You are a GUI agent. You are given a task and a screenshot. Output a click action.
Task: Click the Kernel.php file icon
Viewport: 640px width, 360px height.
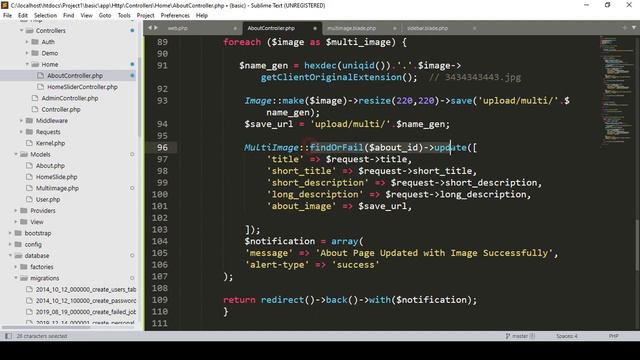click(29, 143)
